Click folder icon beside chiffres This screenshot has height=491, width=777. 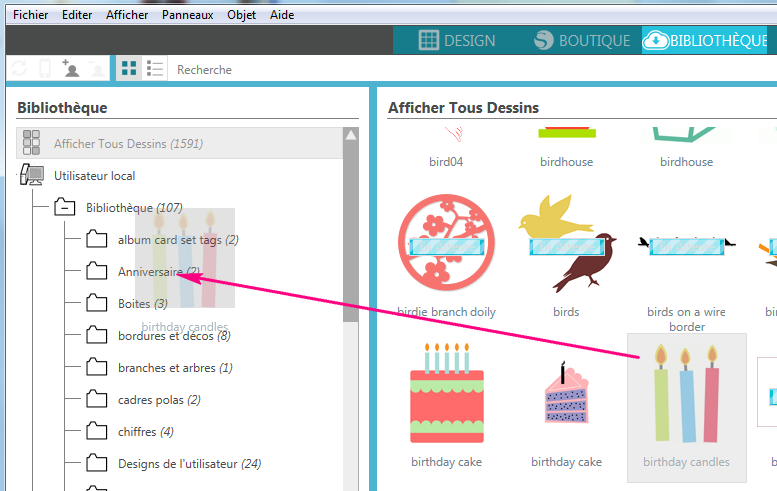[97, 431]
